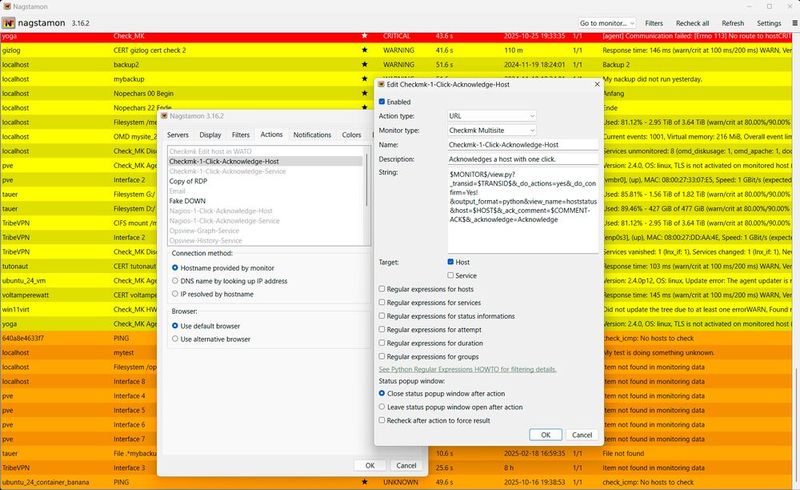Screen dimensions: 800x490
Task: Switch to the Colors tab
Action: 352,135
